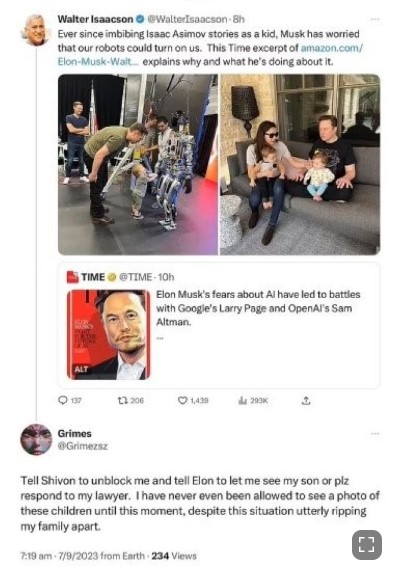Click TIME's gold verified badge

click(111, 277)
